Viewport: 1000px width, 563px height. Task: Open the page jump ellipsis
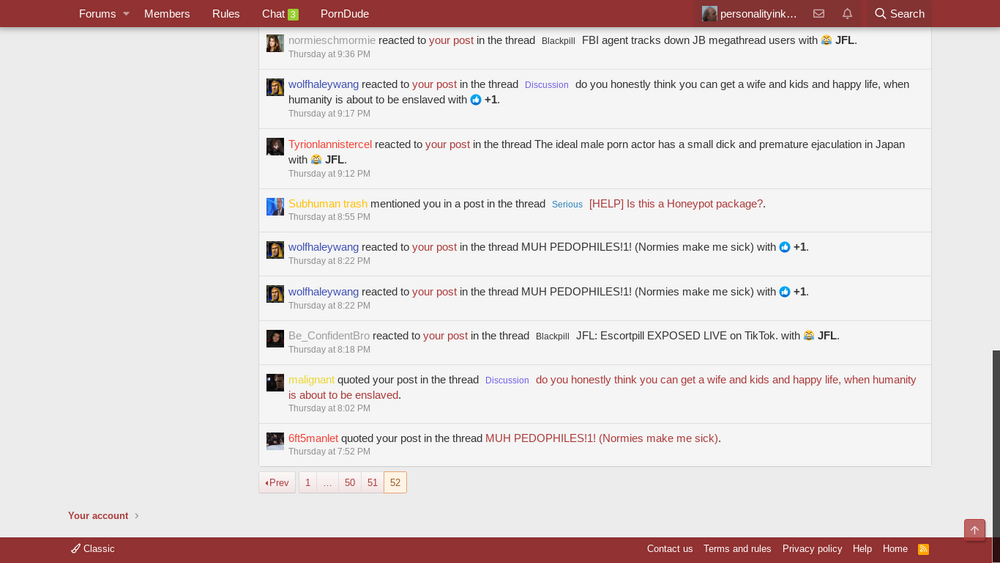[327, 483]
